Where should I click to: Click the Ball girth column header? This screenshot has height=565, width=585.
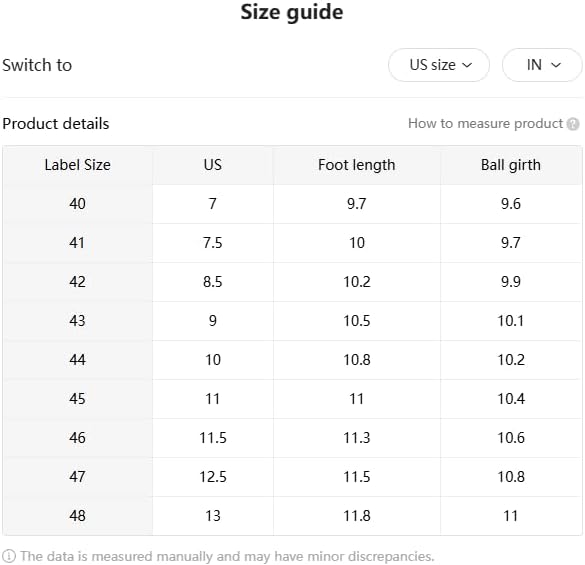[x=511, y=165]
